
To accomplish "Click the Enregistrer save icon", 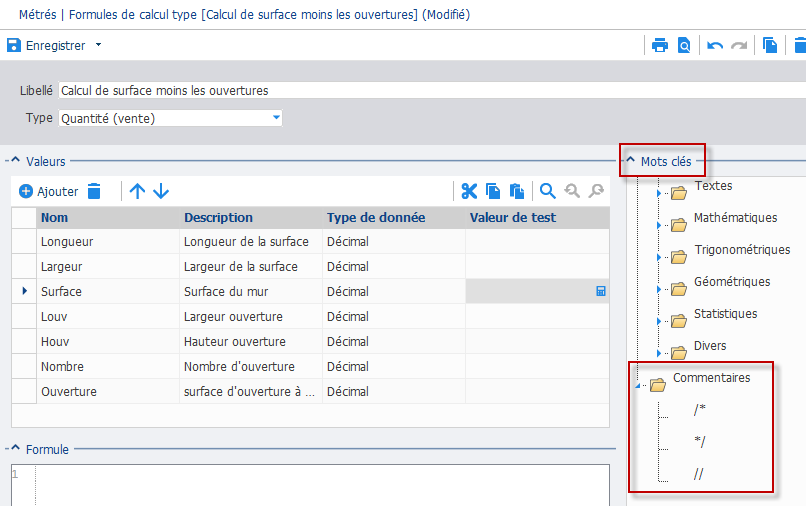I will pos(14,45).
